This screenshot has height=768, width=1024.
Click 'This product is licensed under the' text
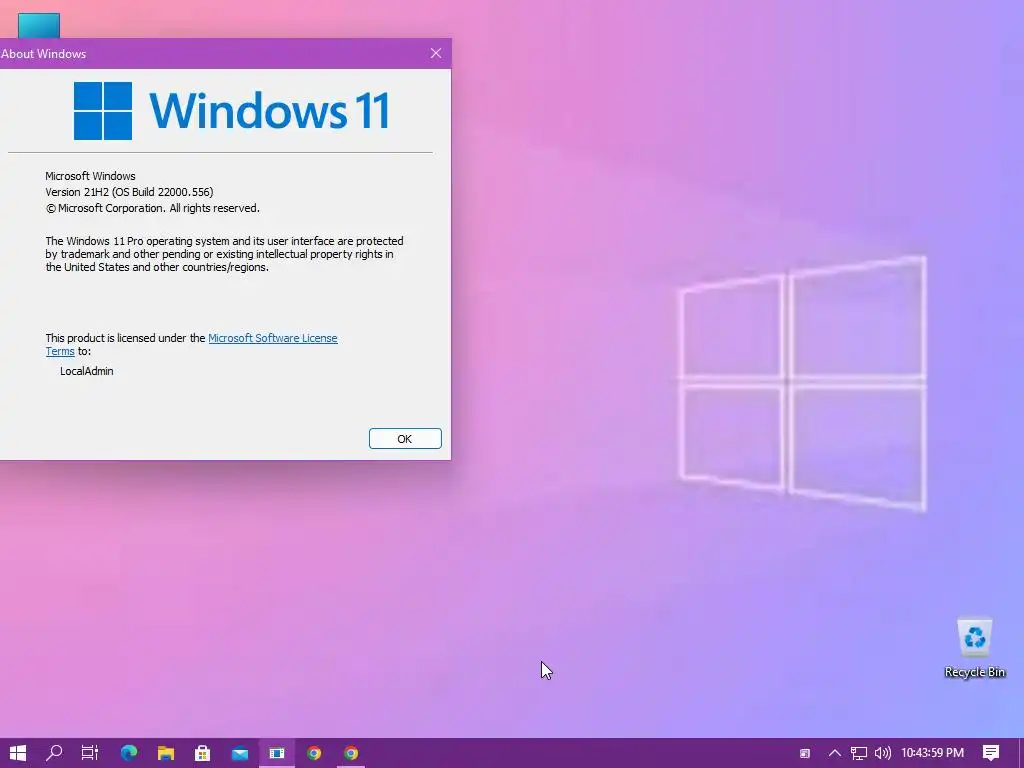tap(125, 338)
